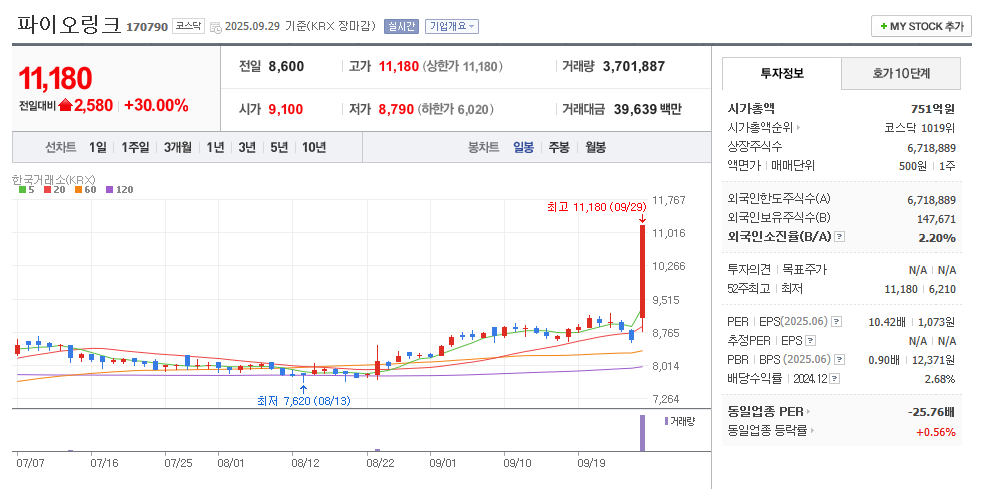991x489 pixels.
Task: Click the red 20-day moving average swatch
Action: 47,190
